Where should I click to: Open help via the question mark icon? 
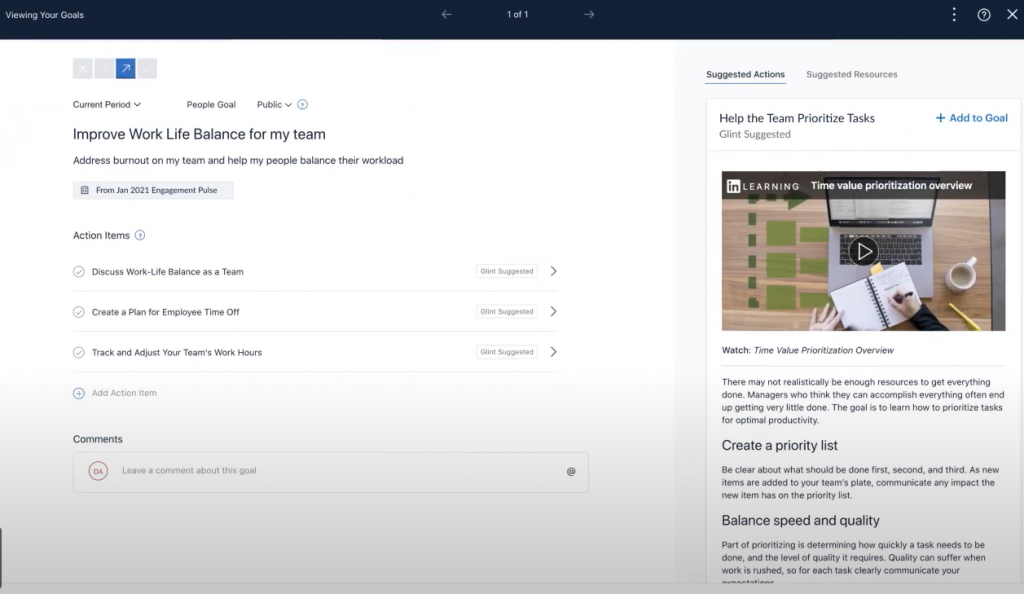[983, 15]
